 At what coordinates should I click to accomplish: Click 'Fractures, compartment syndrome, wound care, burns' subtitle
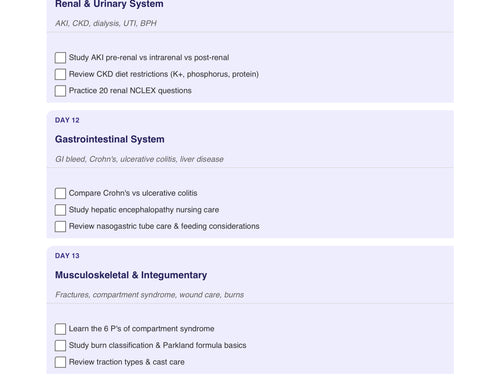150,295
